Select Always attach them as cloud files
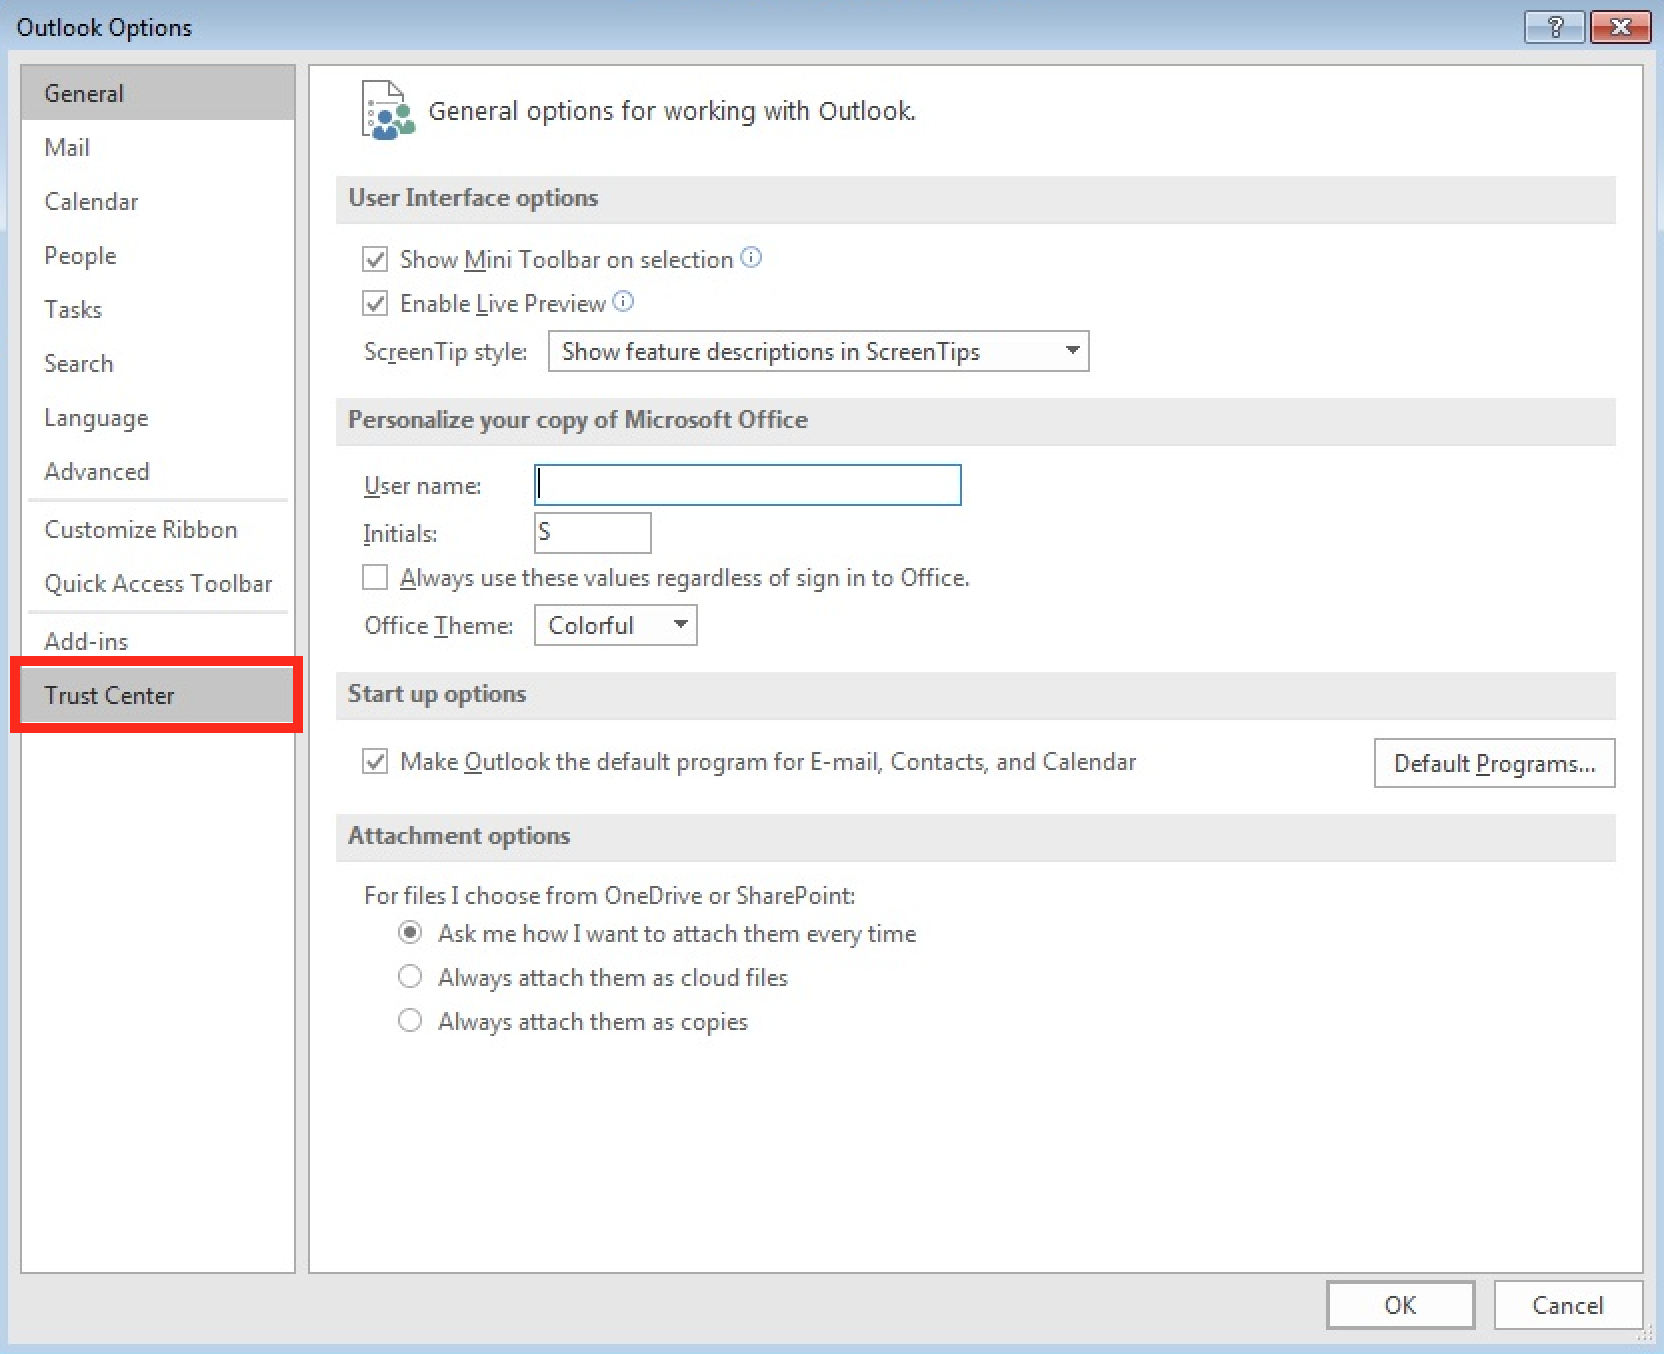Image resolution: width=1664 pixels, height=1354 pixels. tap(410, 977)
